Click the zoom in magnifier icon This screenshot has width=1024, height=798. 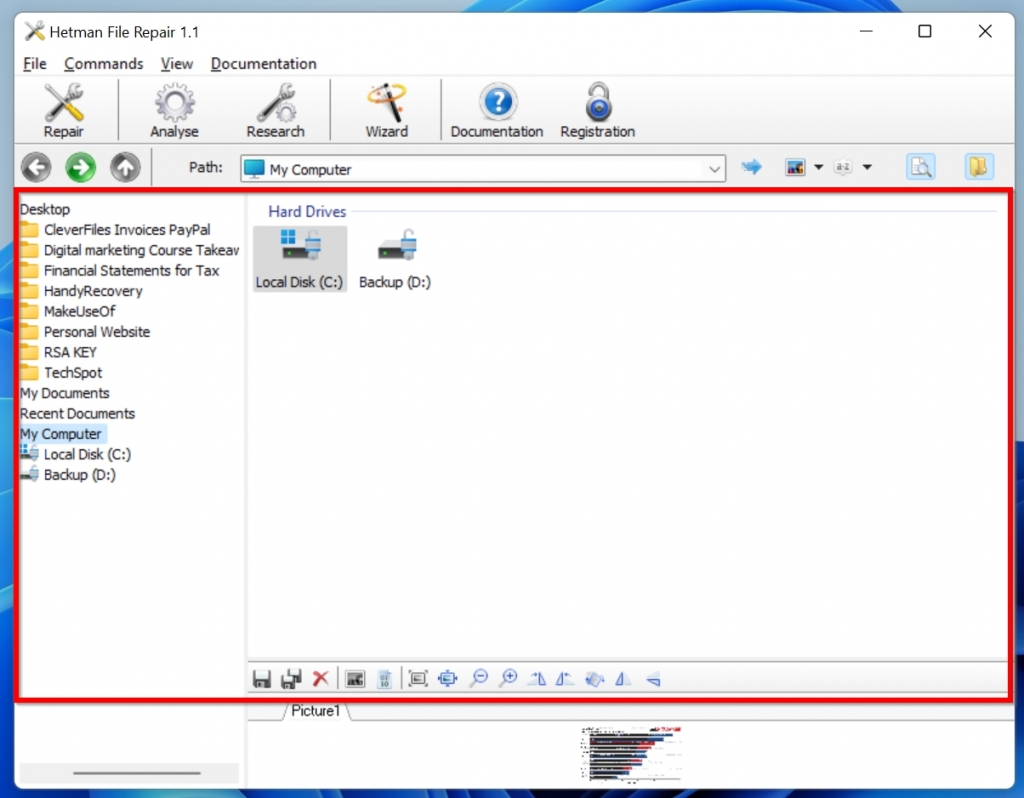tap(508, 679)
